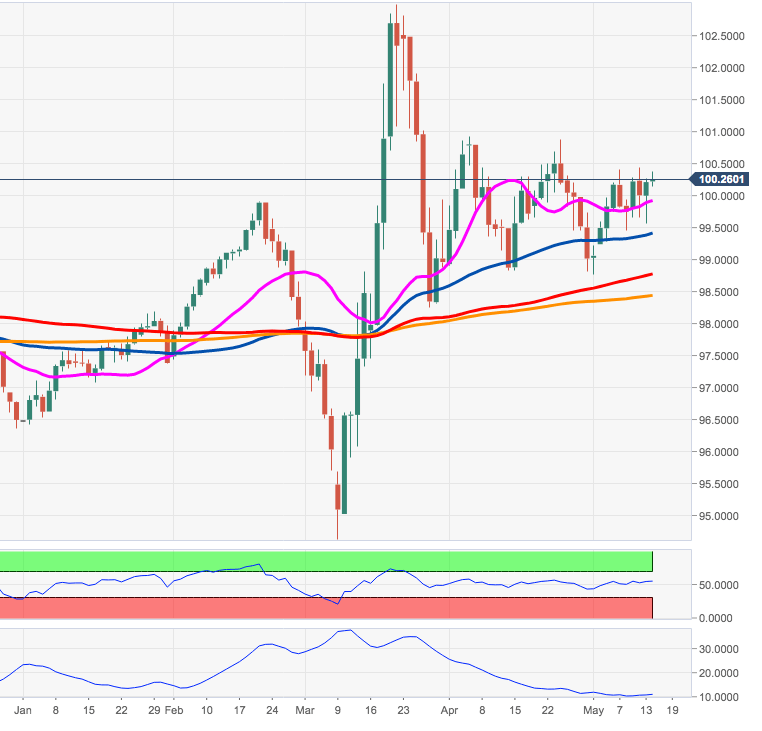Click the Apr date label
The image size is (762, 731).
(x=449, y=710)
